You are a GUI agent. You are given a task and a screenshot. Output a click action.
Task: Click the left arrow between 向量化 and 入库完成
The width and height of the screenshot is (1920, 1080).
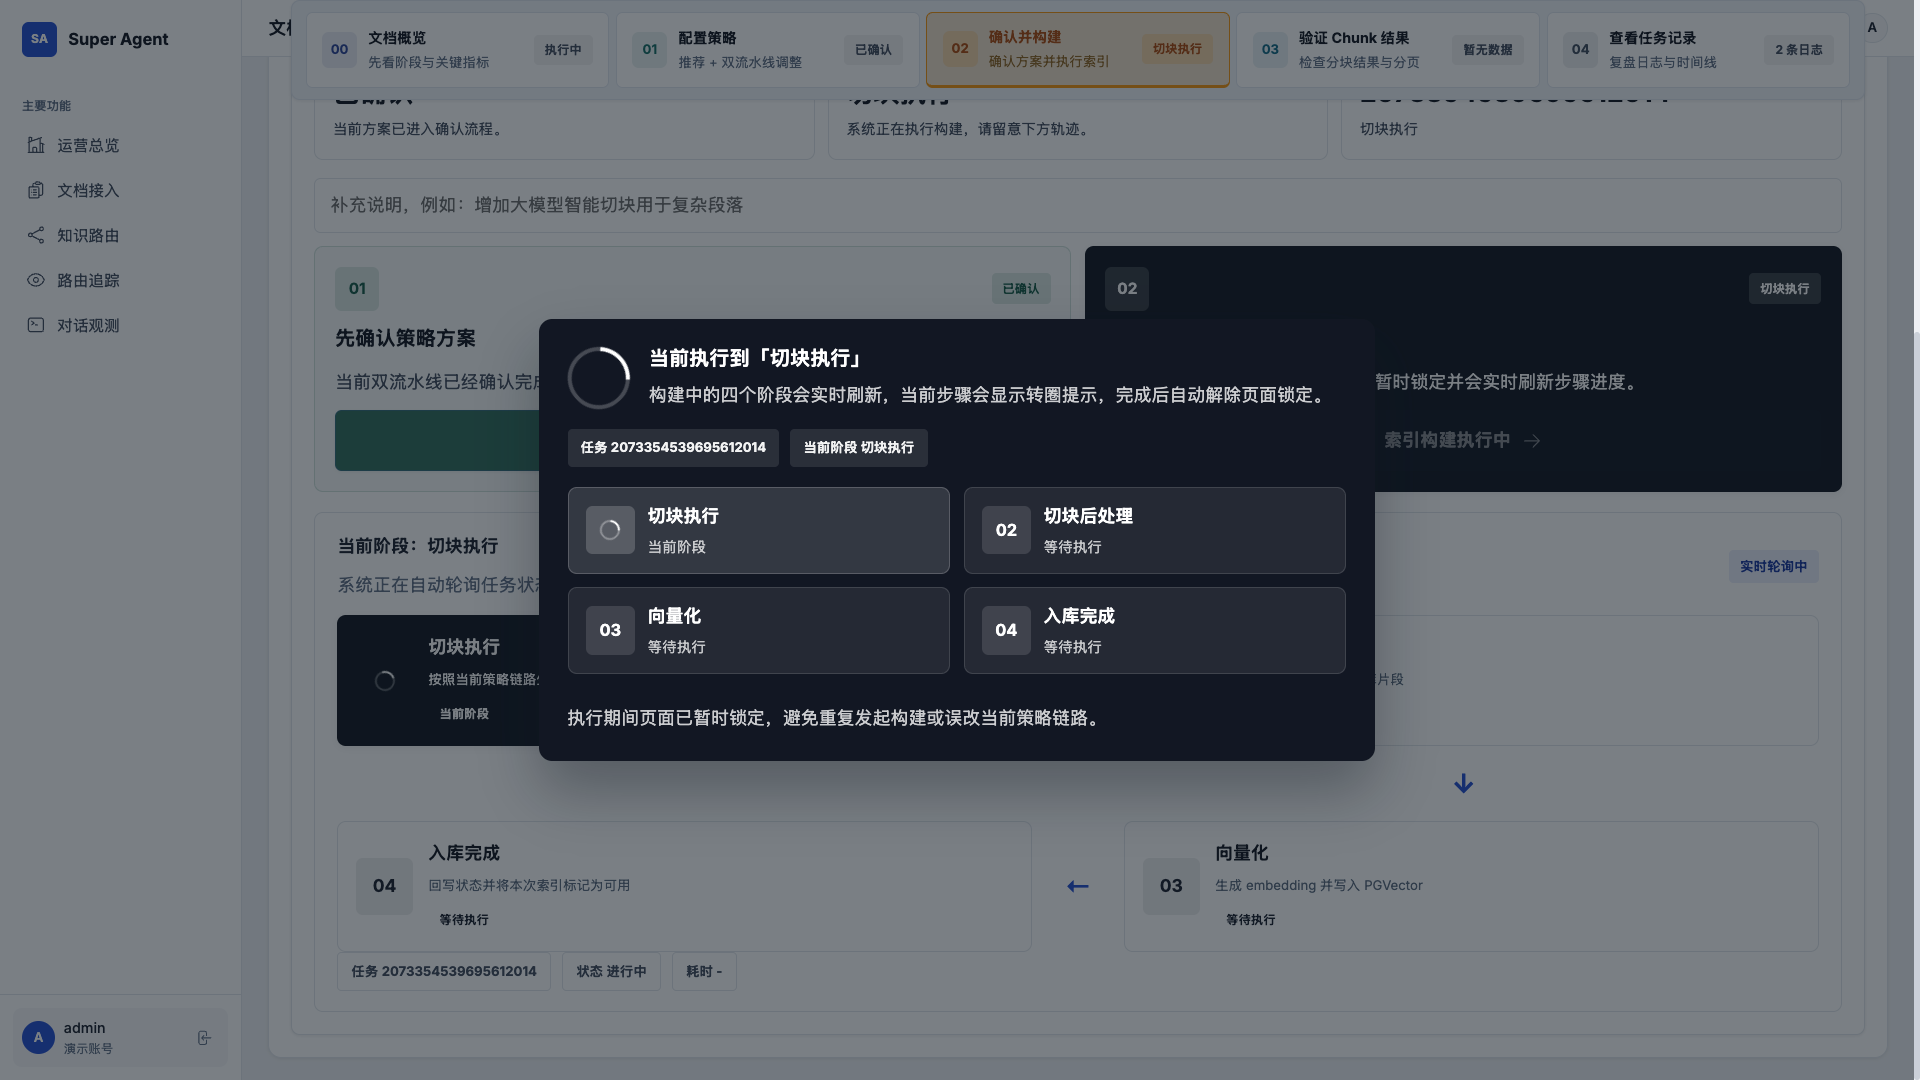1077,886
